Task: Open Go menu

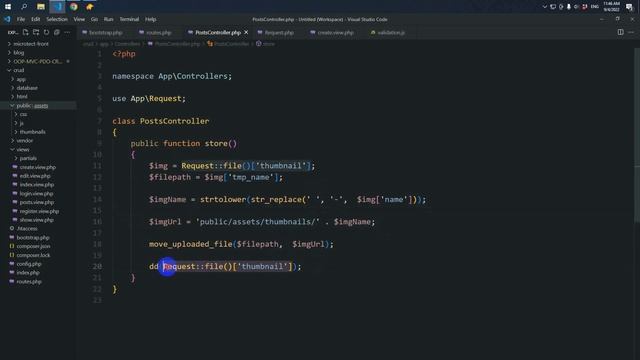Action: tap(94, 19)
